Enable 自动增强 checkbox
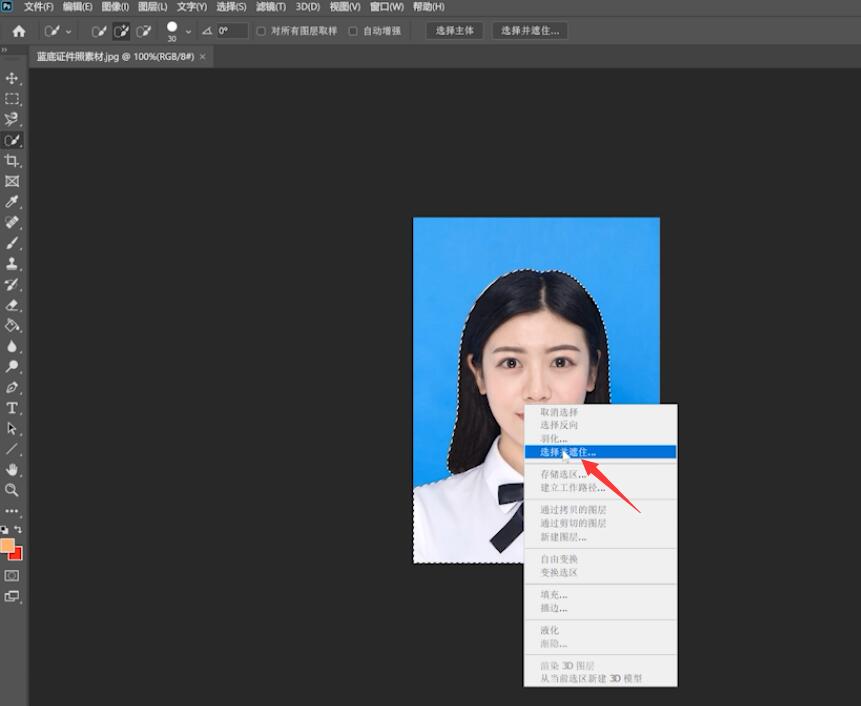The height and width of the screenshot is (706, 861). [x=353, y=31]
